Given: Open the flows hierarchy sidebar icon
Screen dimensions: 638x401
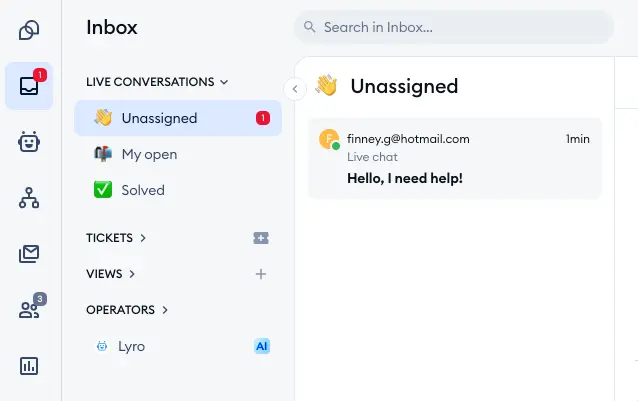Looking at the screenshot, I should click(x=29, y=198).
